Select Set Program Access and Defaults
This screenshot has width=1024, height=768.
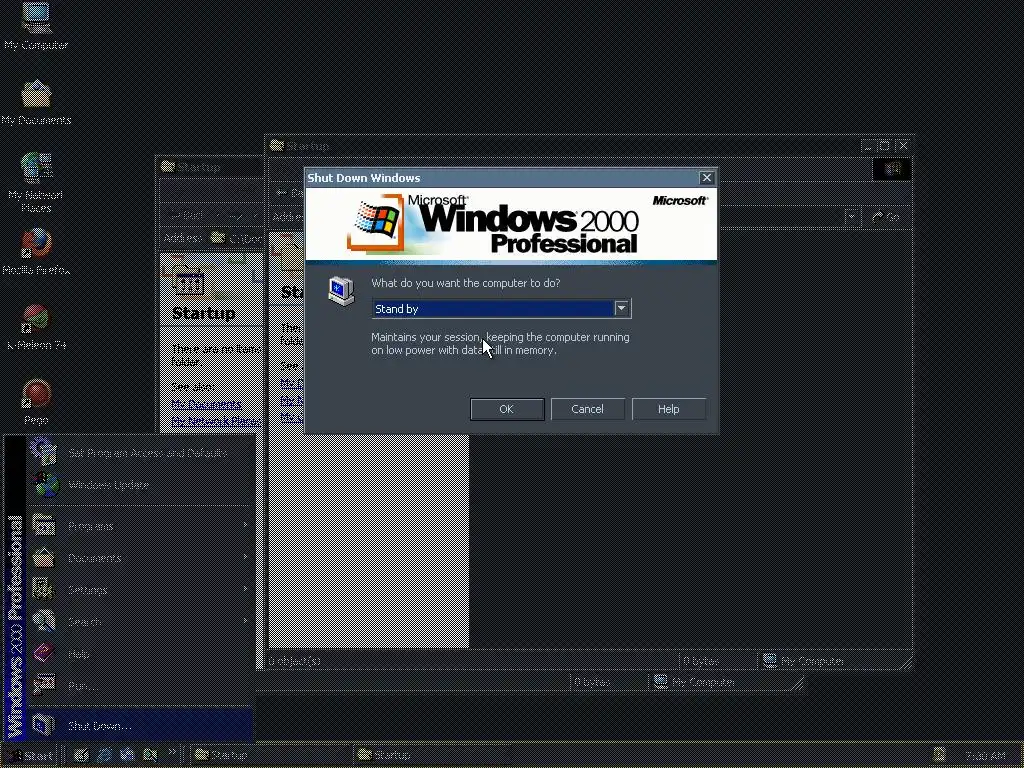[140, 453]
